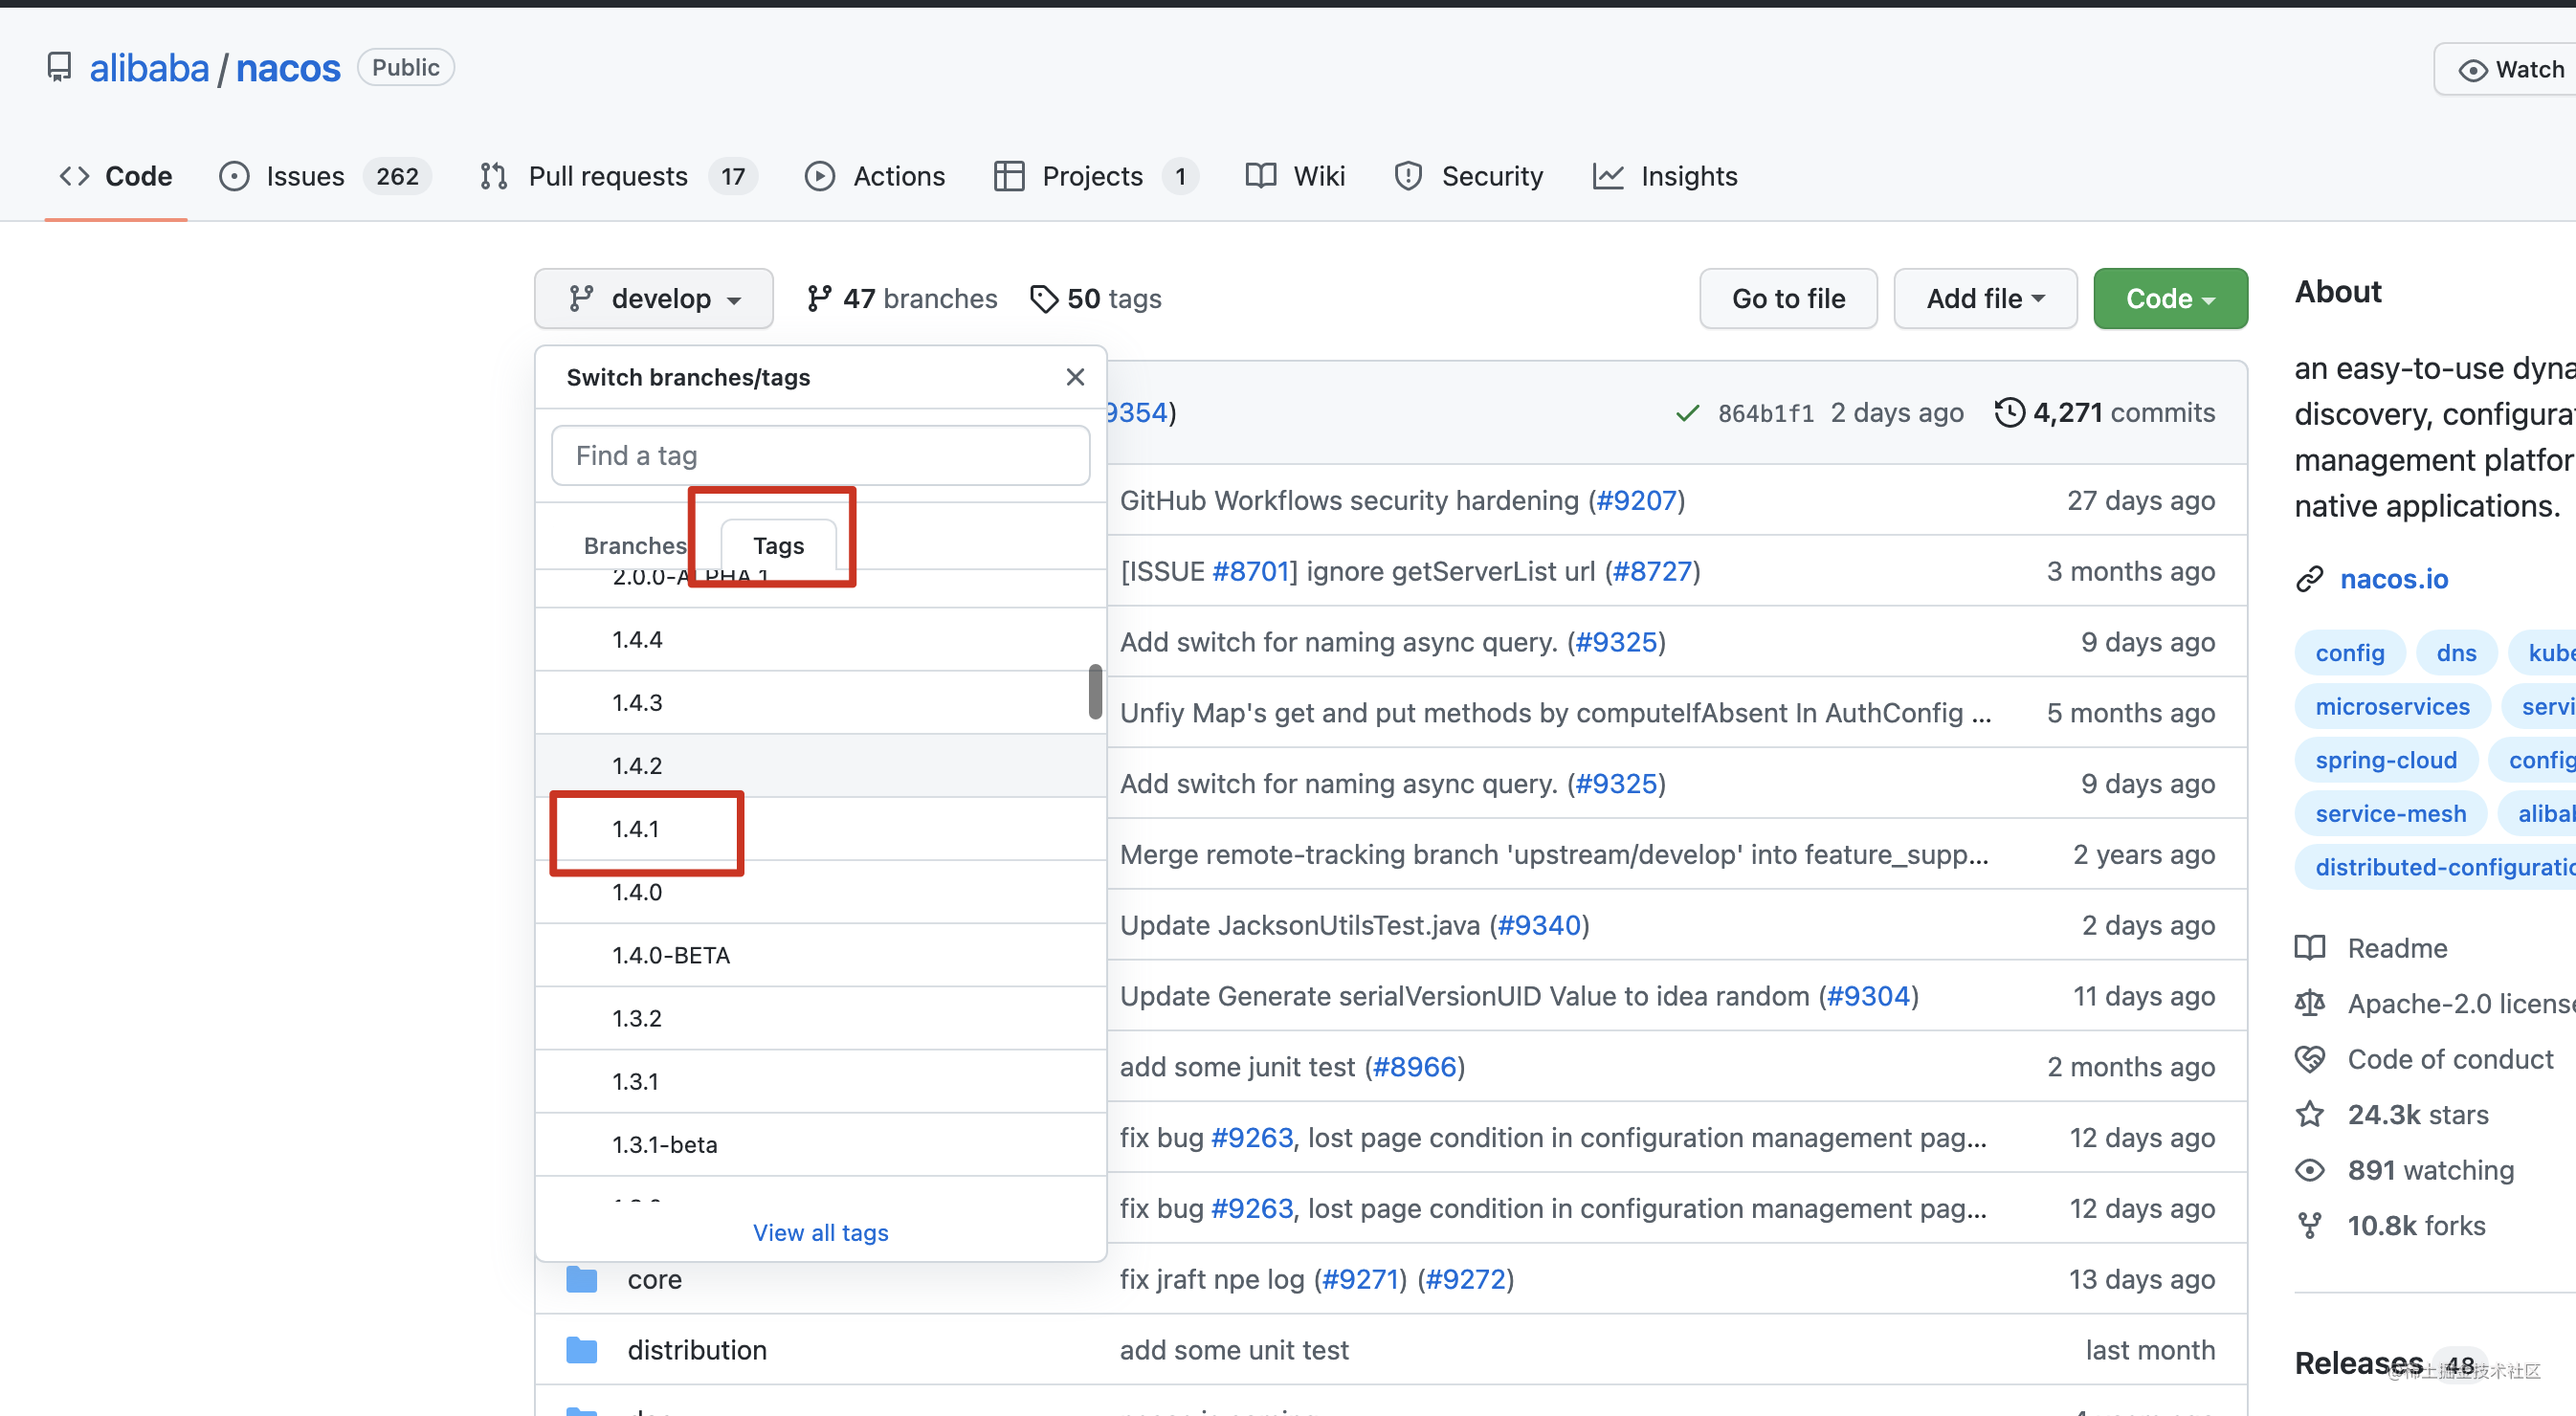2576x1416 pixels.
Task: Switch to the Branches tab
Action: pos(634,545)
